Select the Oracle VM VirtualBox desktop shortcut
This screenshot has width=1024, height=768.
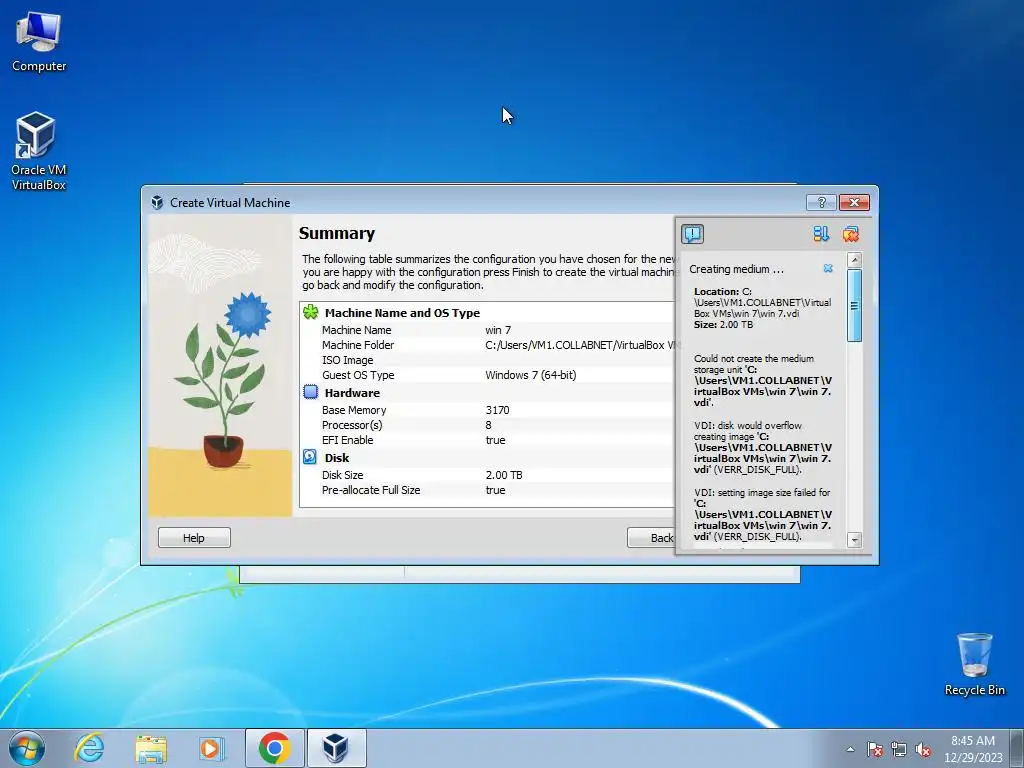[x=38, y=152]
